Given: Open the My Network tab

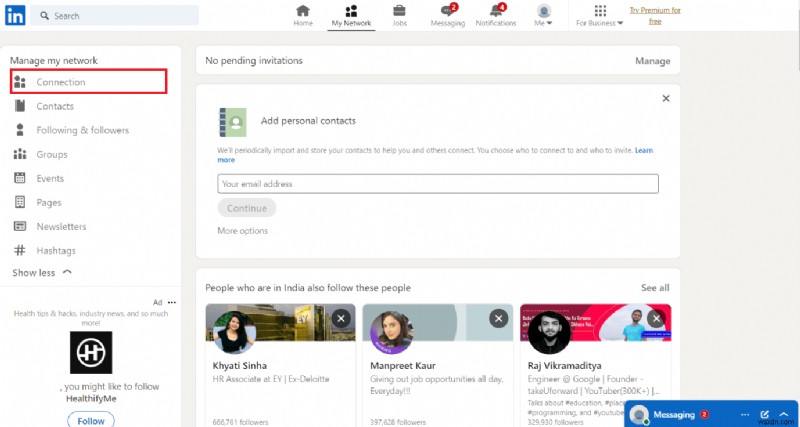Looking at the screenshot, I should coord(352,16).
